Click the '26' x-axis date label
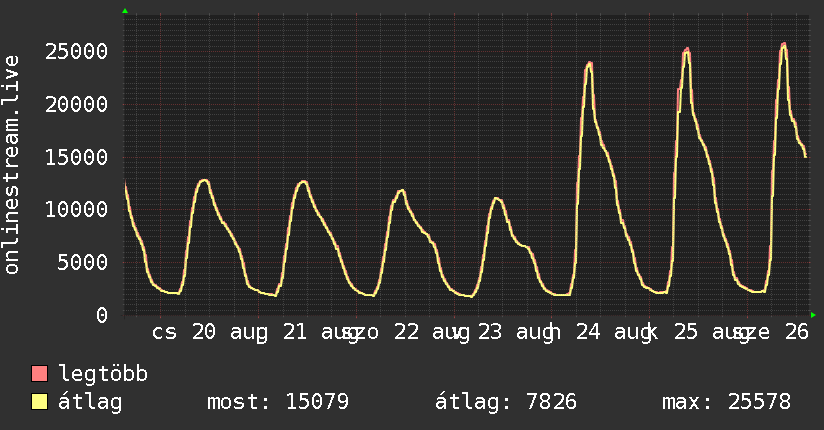 coord(797,332)
